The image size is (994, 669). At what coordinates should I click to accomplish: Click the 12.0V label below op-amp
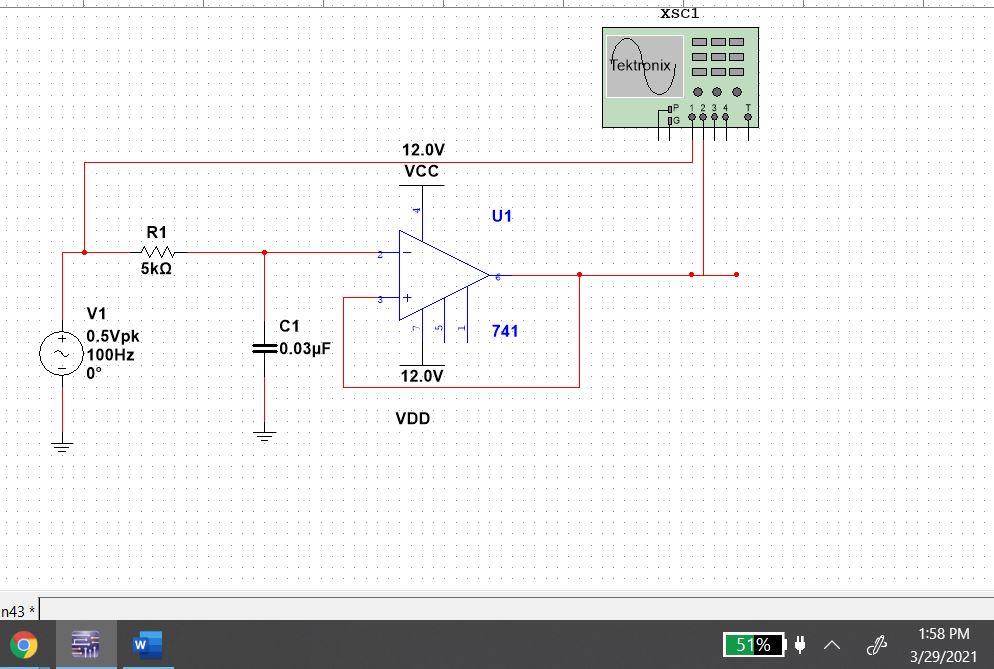[422, 376]
